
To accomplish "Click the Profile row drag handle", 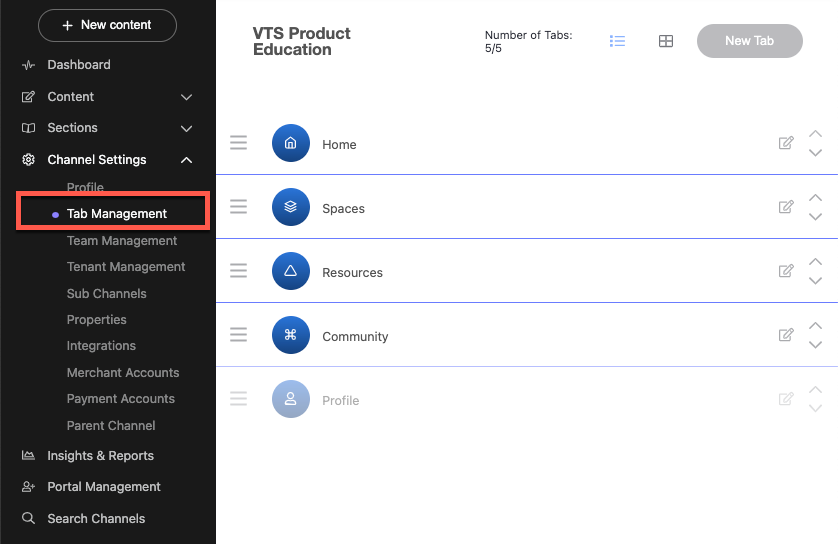I will click(238, 399).
